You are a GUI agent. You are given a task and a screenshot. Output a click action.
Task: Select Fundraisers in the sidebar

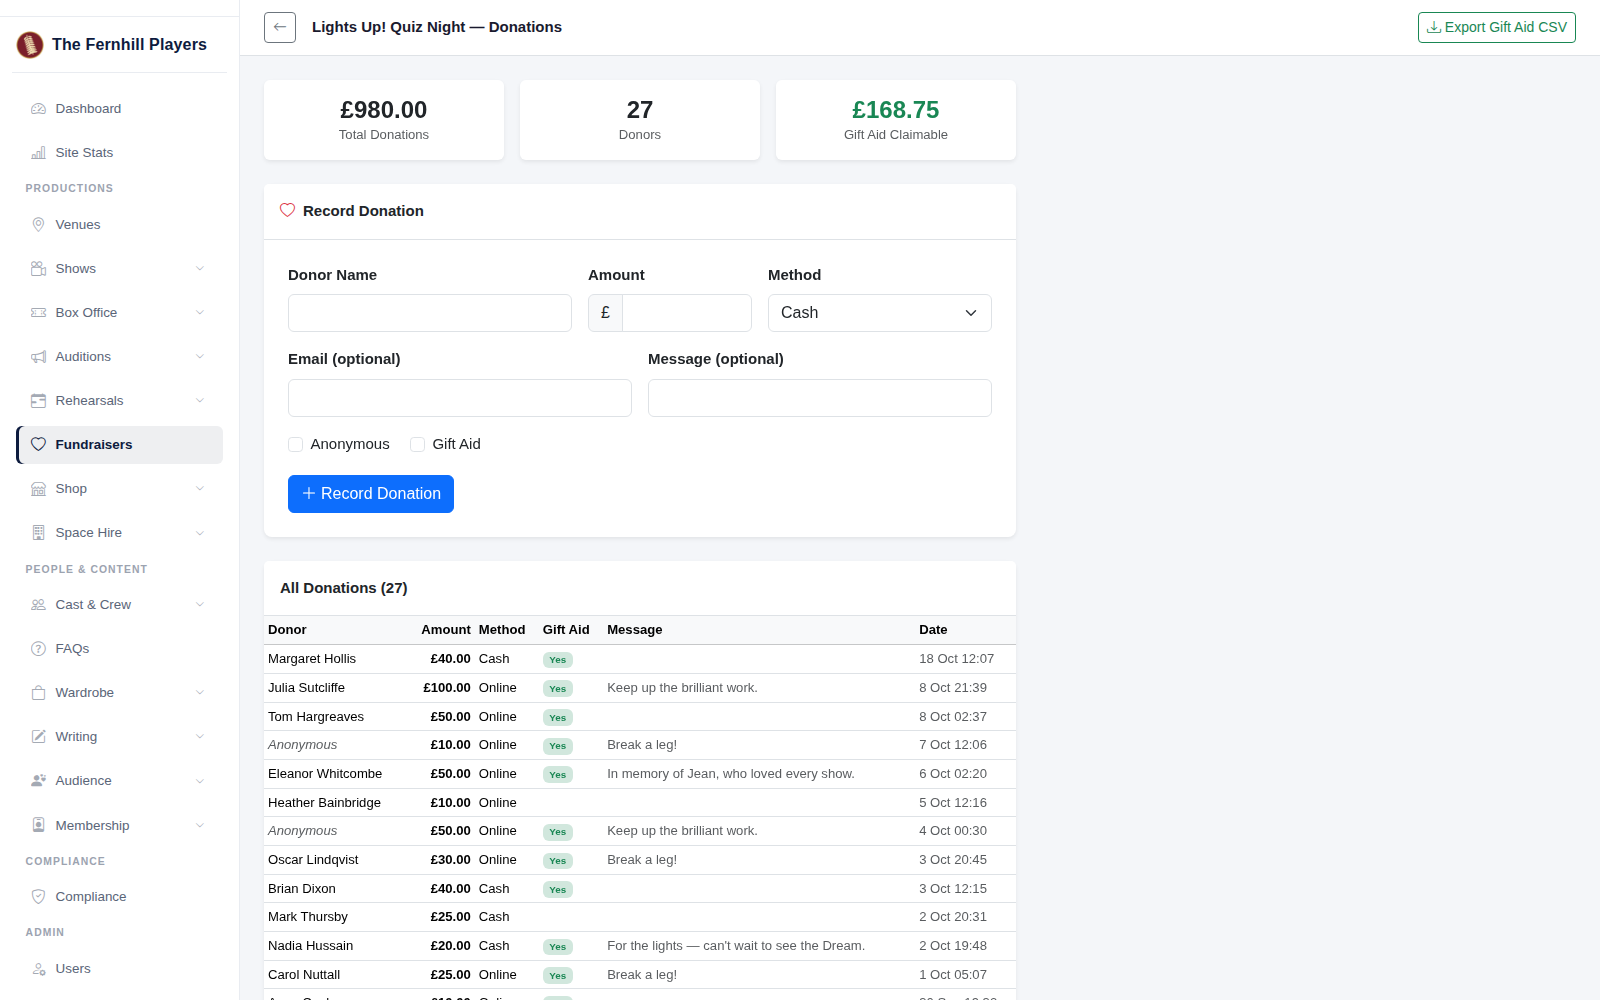coord(119,445)
